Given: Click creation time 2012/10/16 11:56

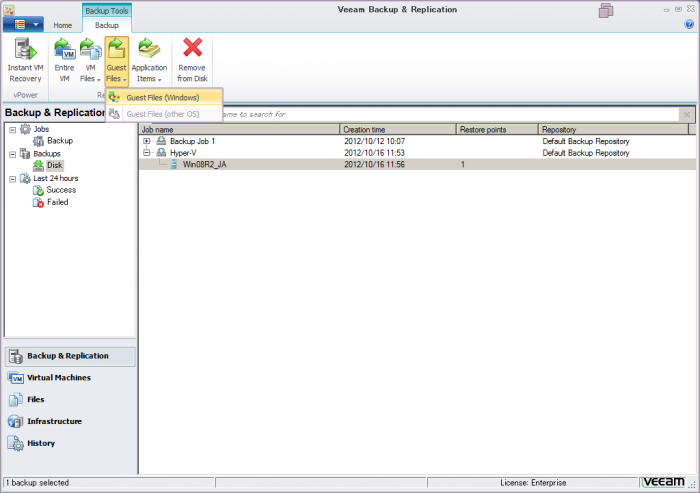Looking at the screenshot, I should click(375, 164).
